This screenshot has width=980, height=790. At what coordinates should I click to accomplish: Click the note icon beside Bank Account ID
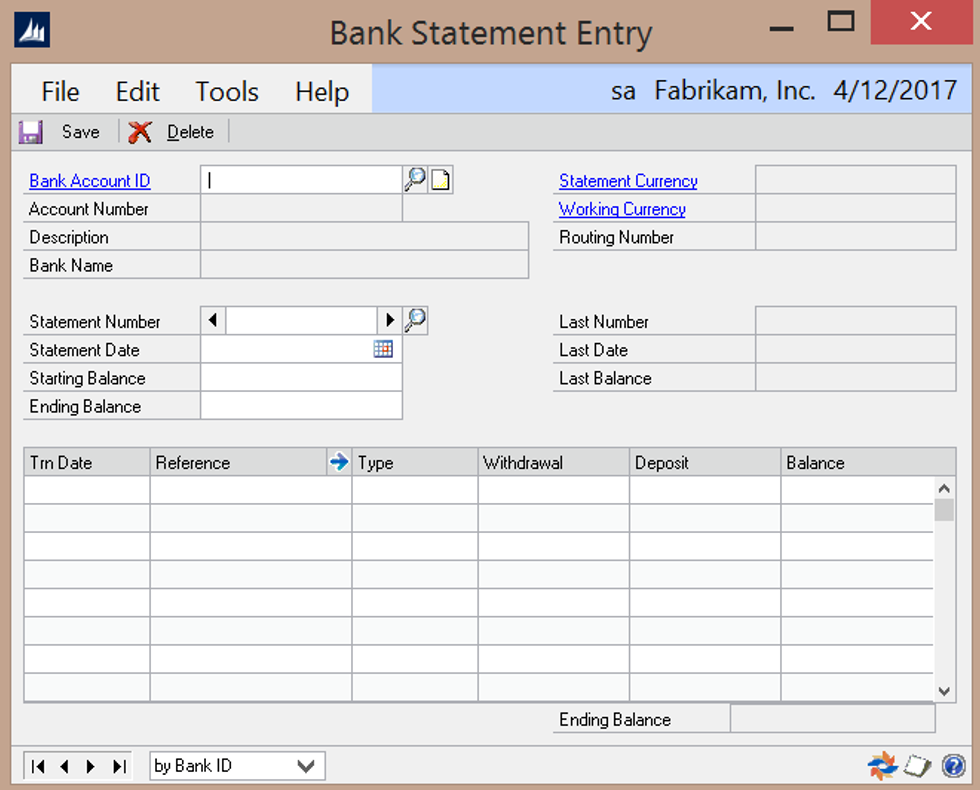point(441,180)
